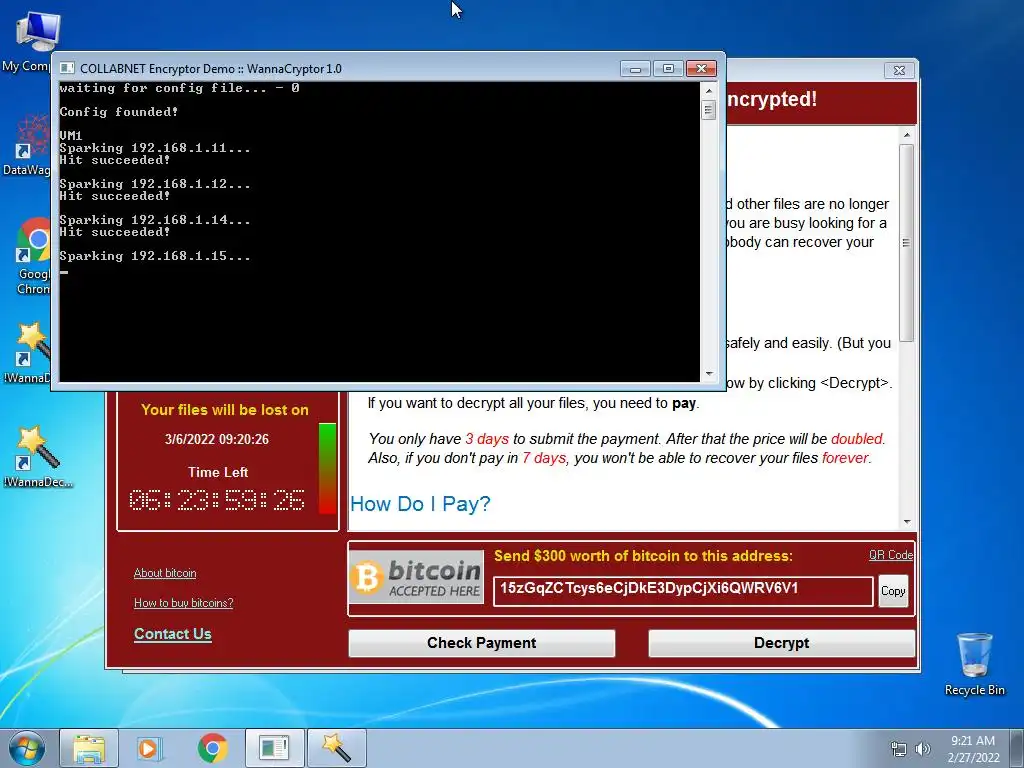Image resolution: width=1024 pixels, height=768 pixels.
Task: Click 'Config founded!' console line
Action: pyautogui.click(x=119, y=112)
